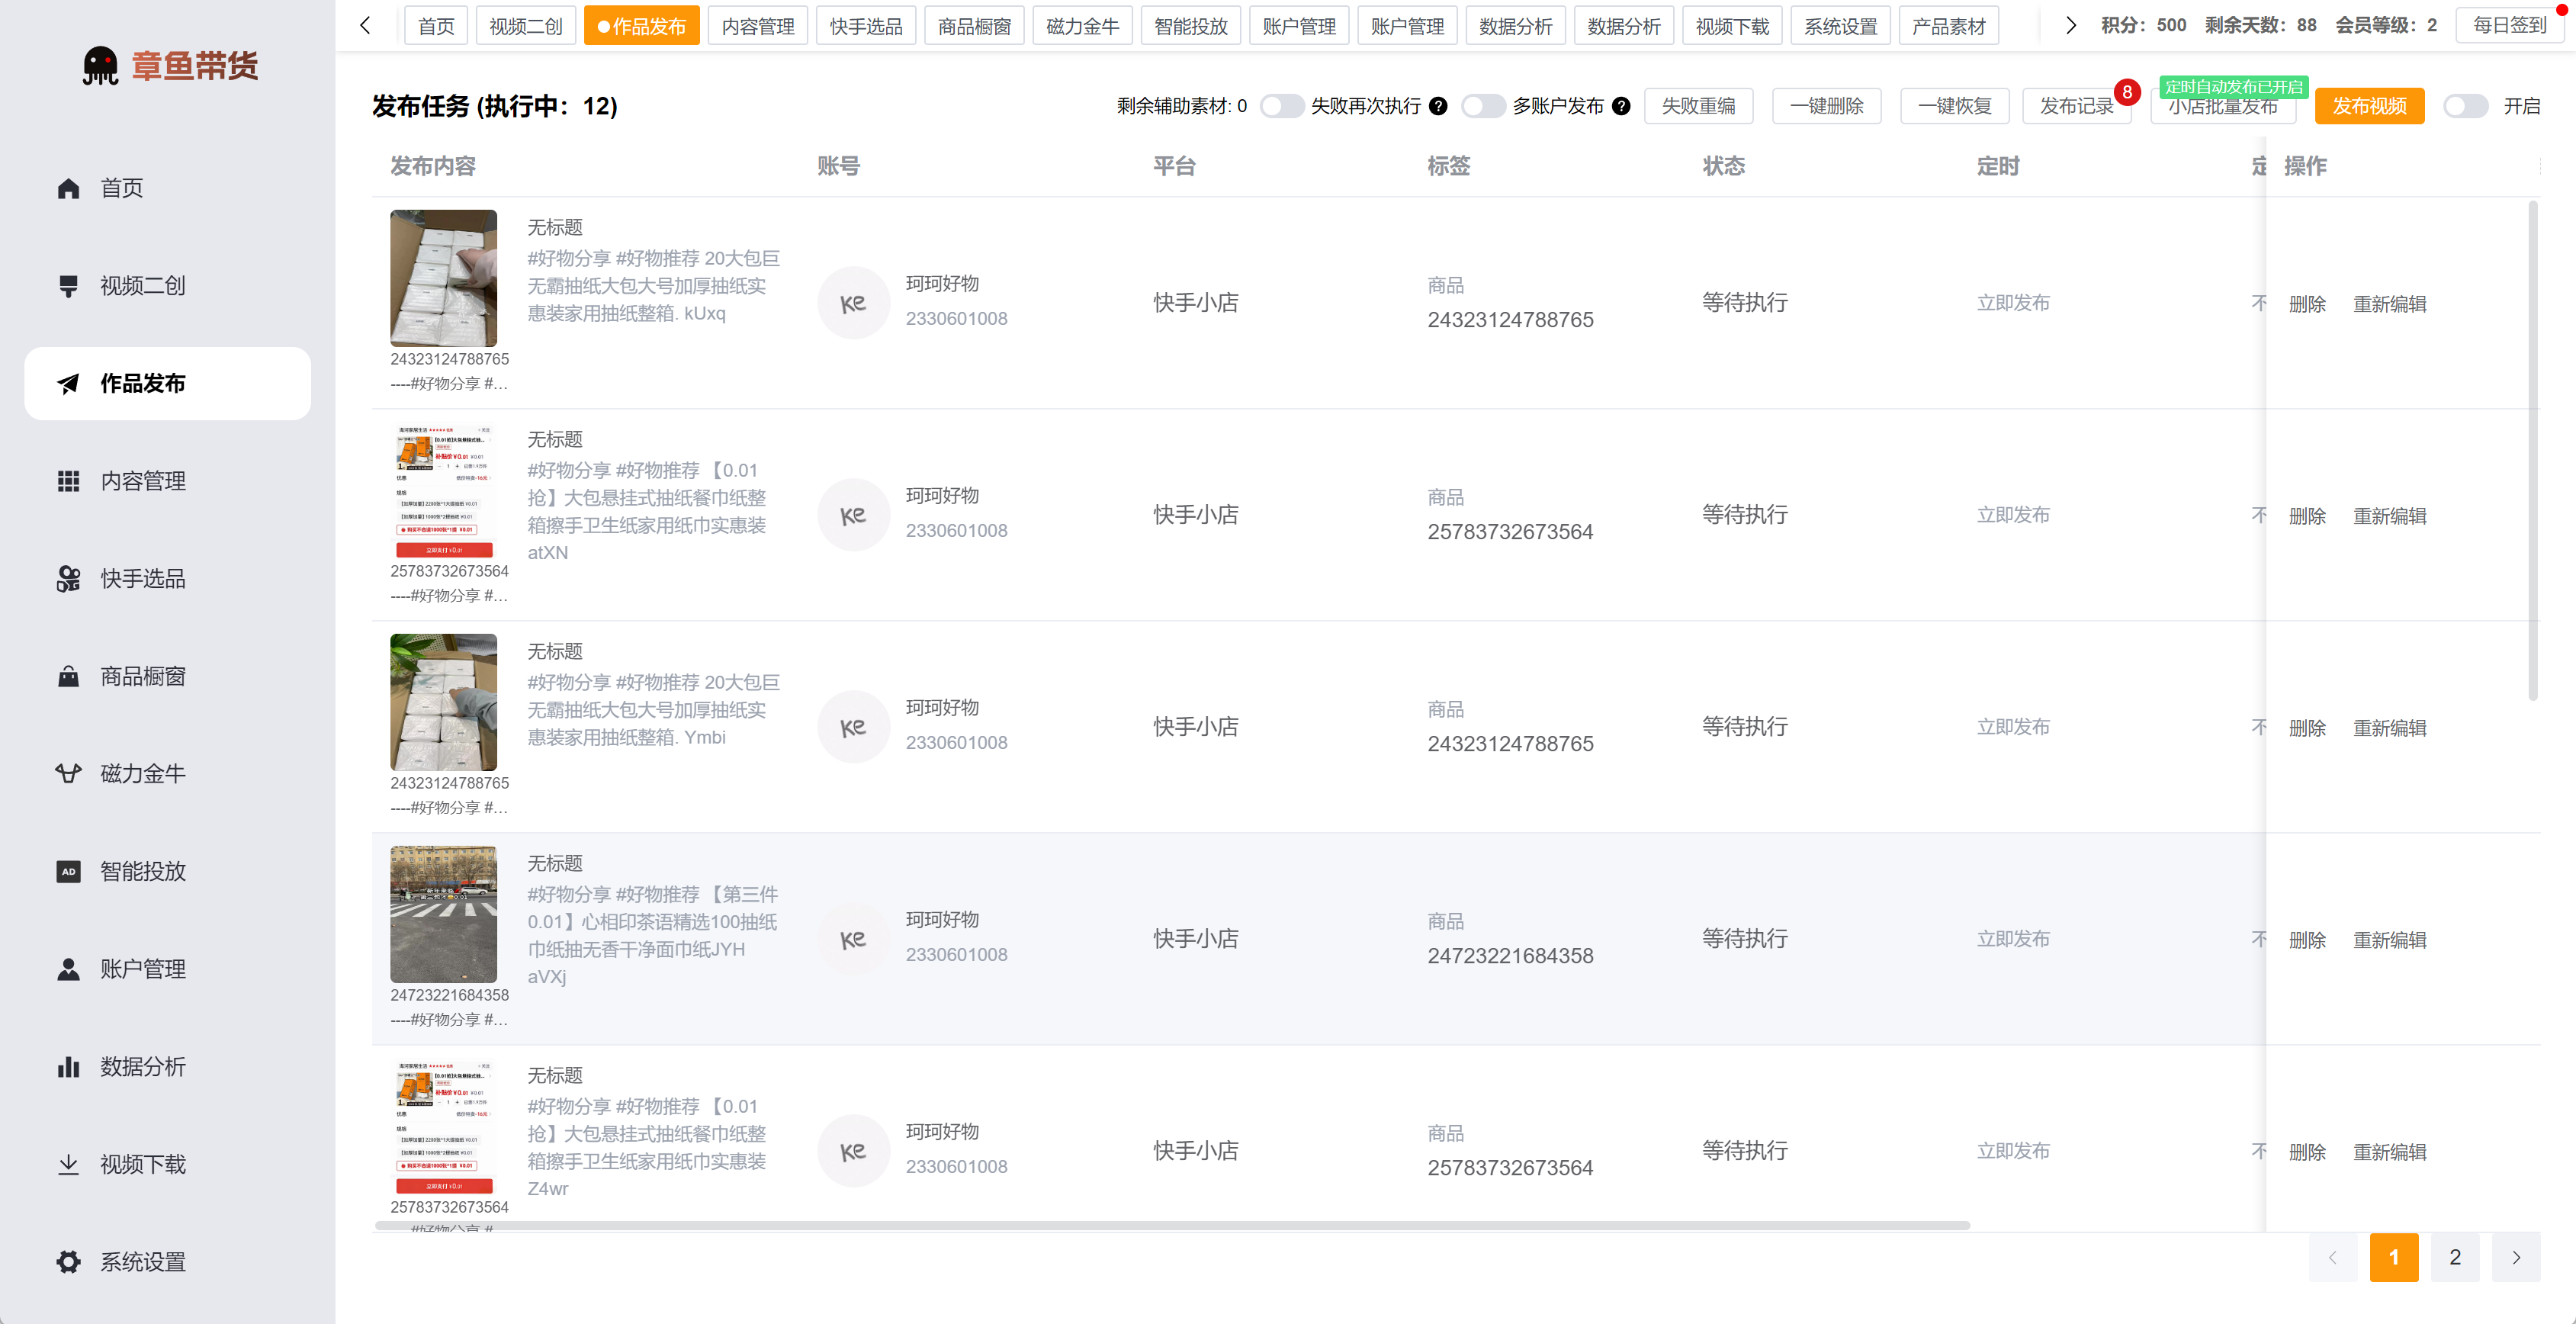2576x1324 pixels.
Task: Click the download arrow 视频下载 icon
Action: coord(68,1164)
